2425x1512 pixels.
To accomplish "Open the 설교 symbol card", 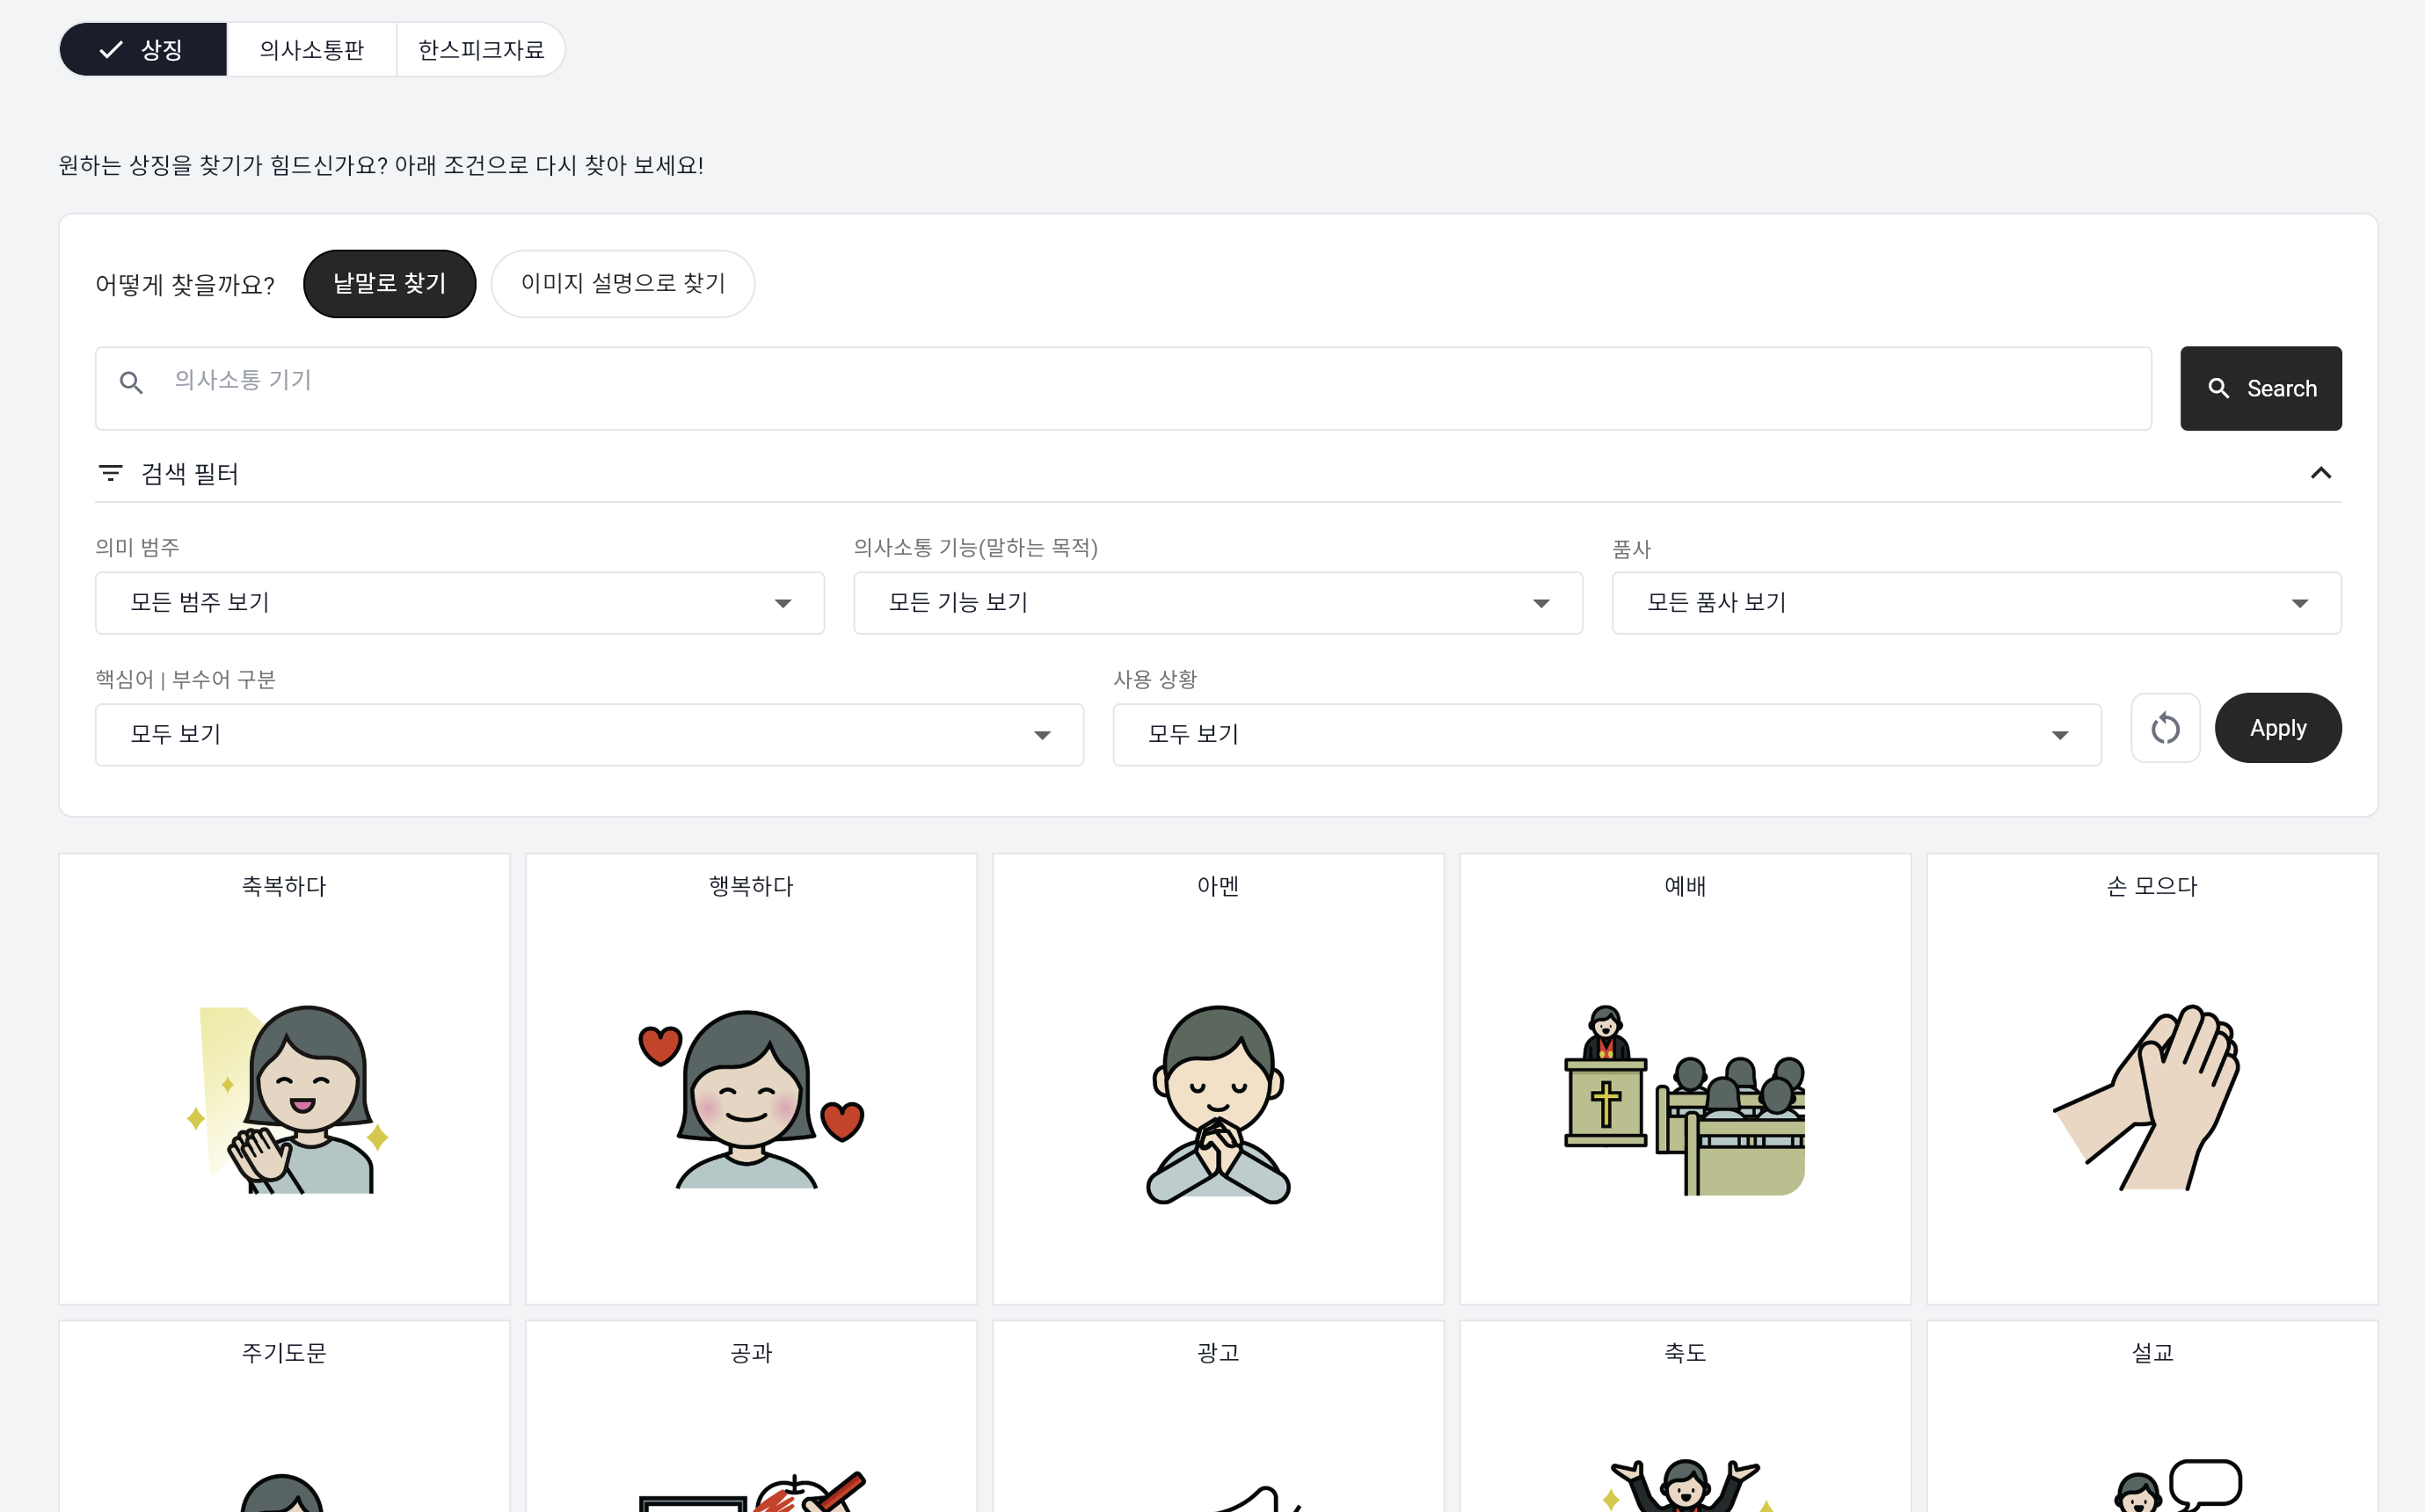I will coord(2152,1416).
